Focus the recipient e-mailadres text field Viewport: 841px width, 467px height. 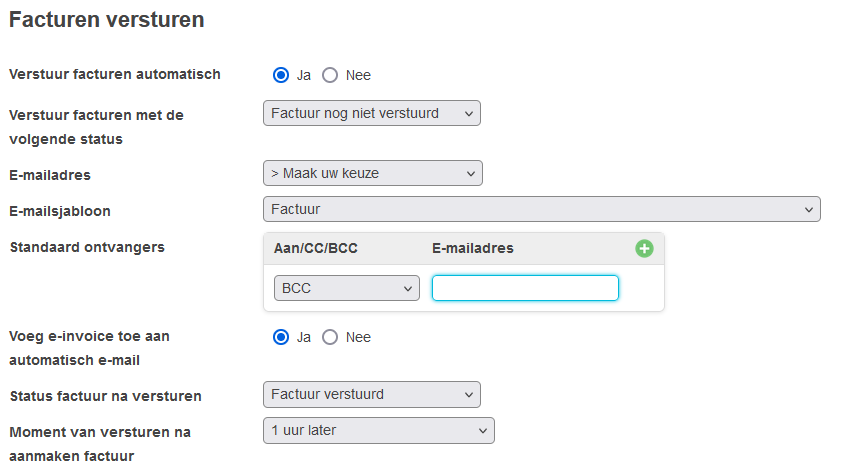[525, 288]
